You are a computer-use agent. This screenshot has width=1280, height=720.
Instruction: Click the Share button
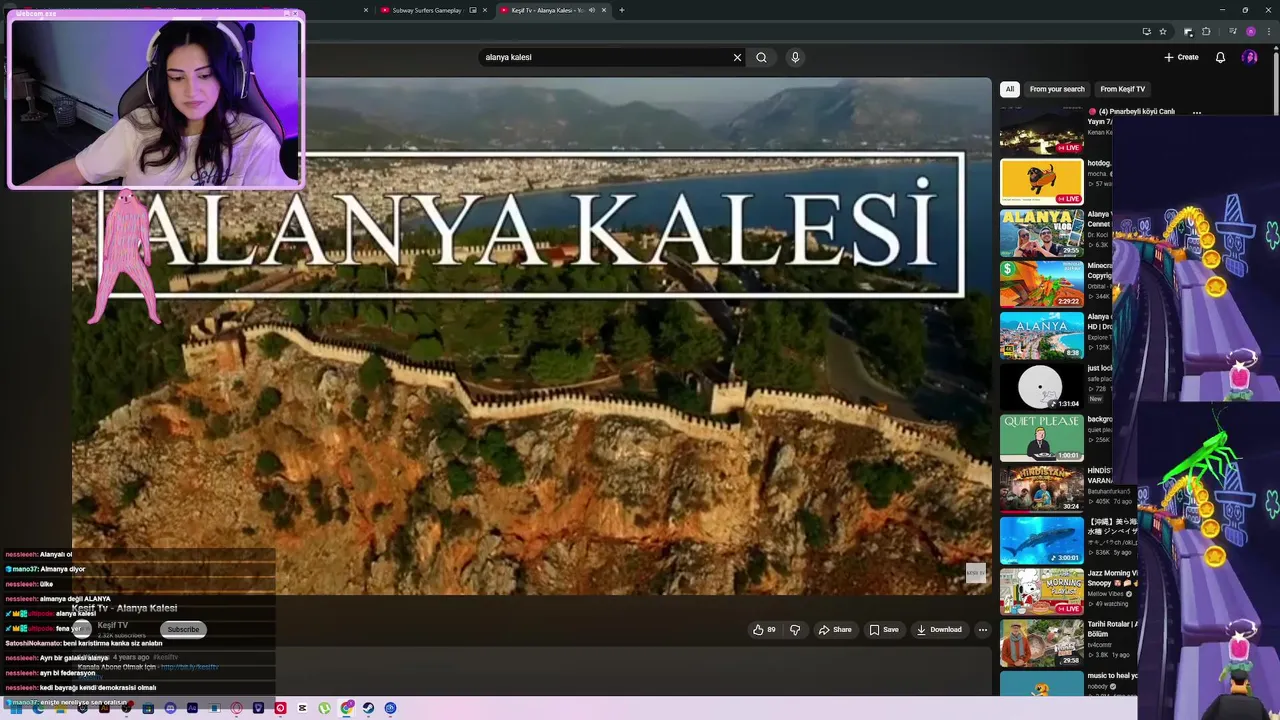(x=835, y=630)
